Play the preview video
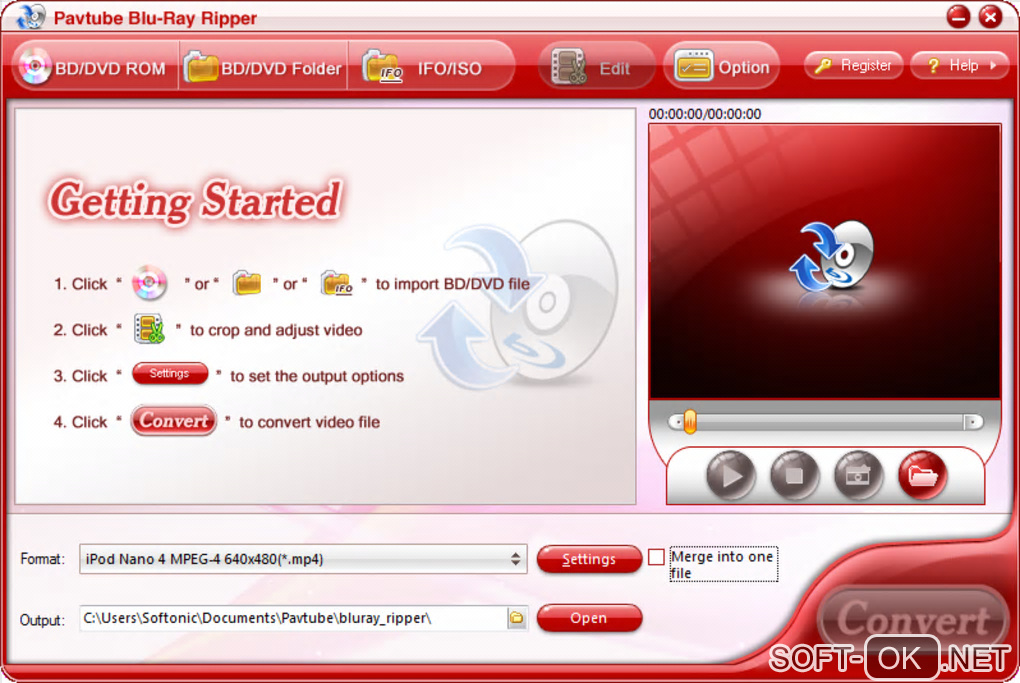 [731, 475]
